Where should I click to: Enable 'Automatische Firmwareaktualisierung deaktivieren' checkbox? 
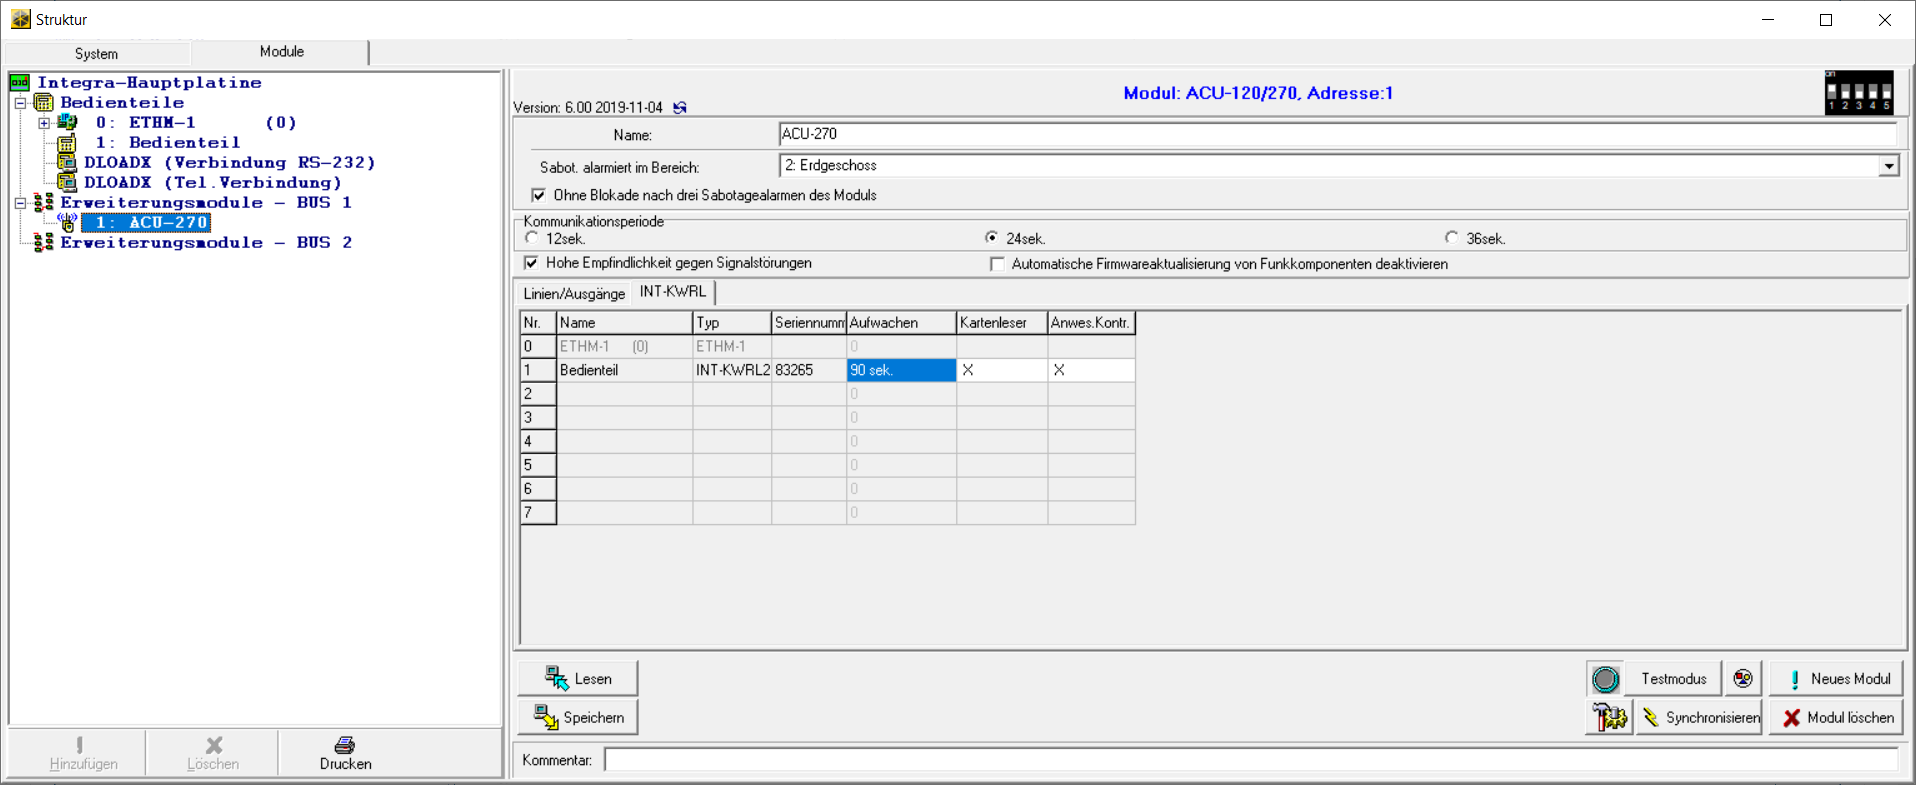point(997,264)
